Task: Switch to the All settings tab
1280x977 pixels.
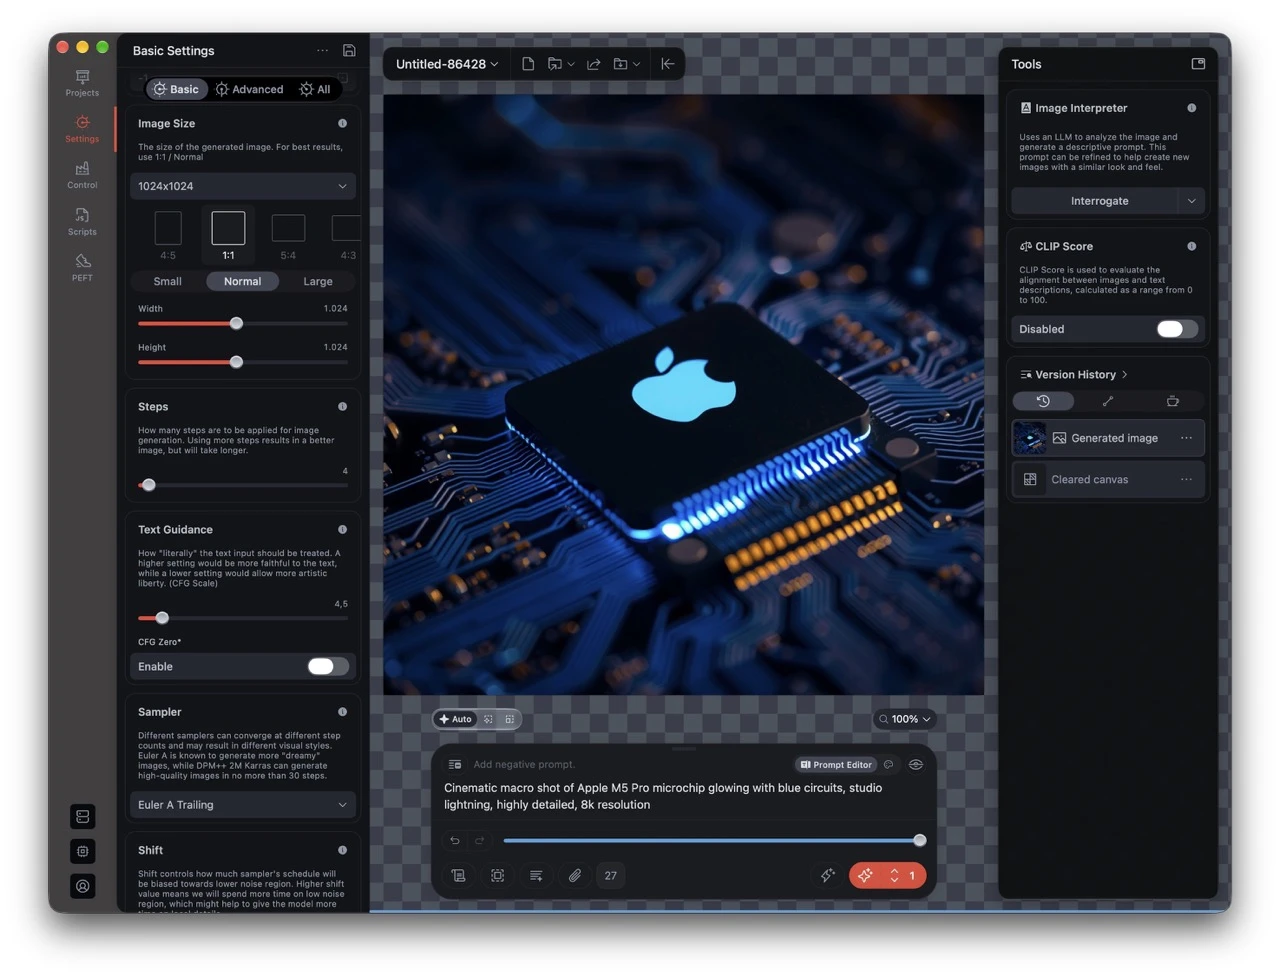Action: [315, 89]
